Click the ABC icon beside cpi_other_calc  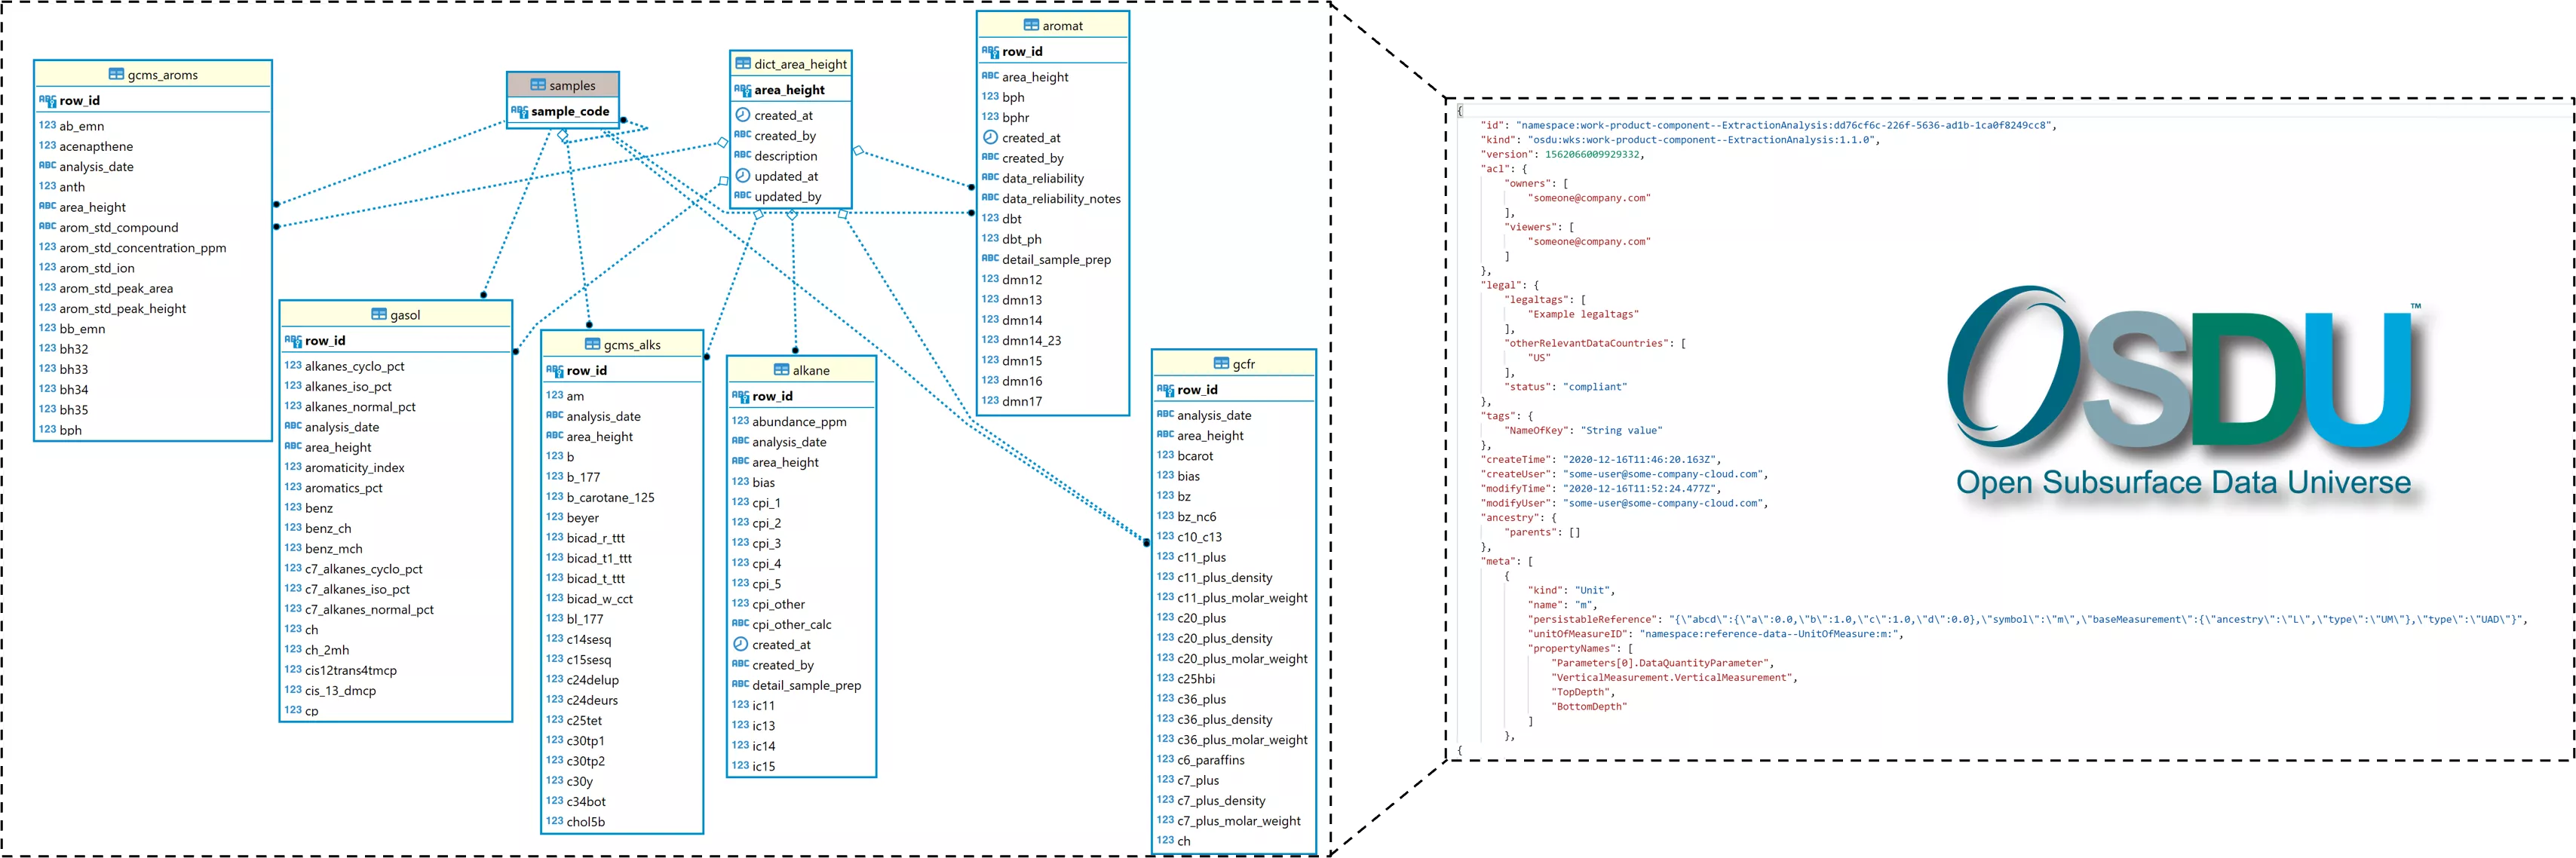pyautogui.click(x=741, y=624)
